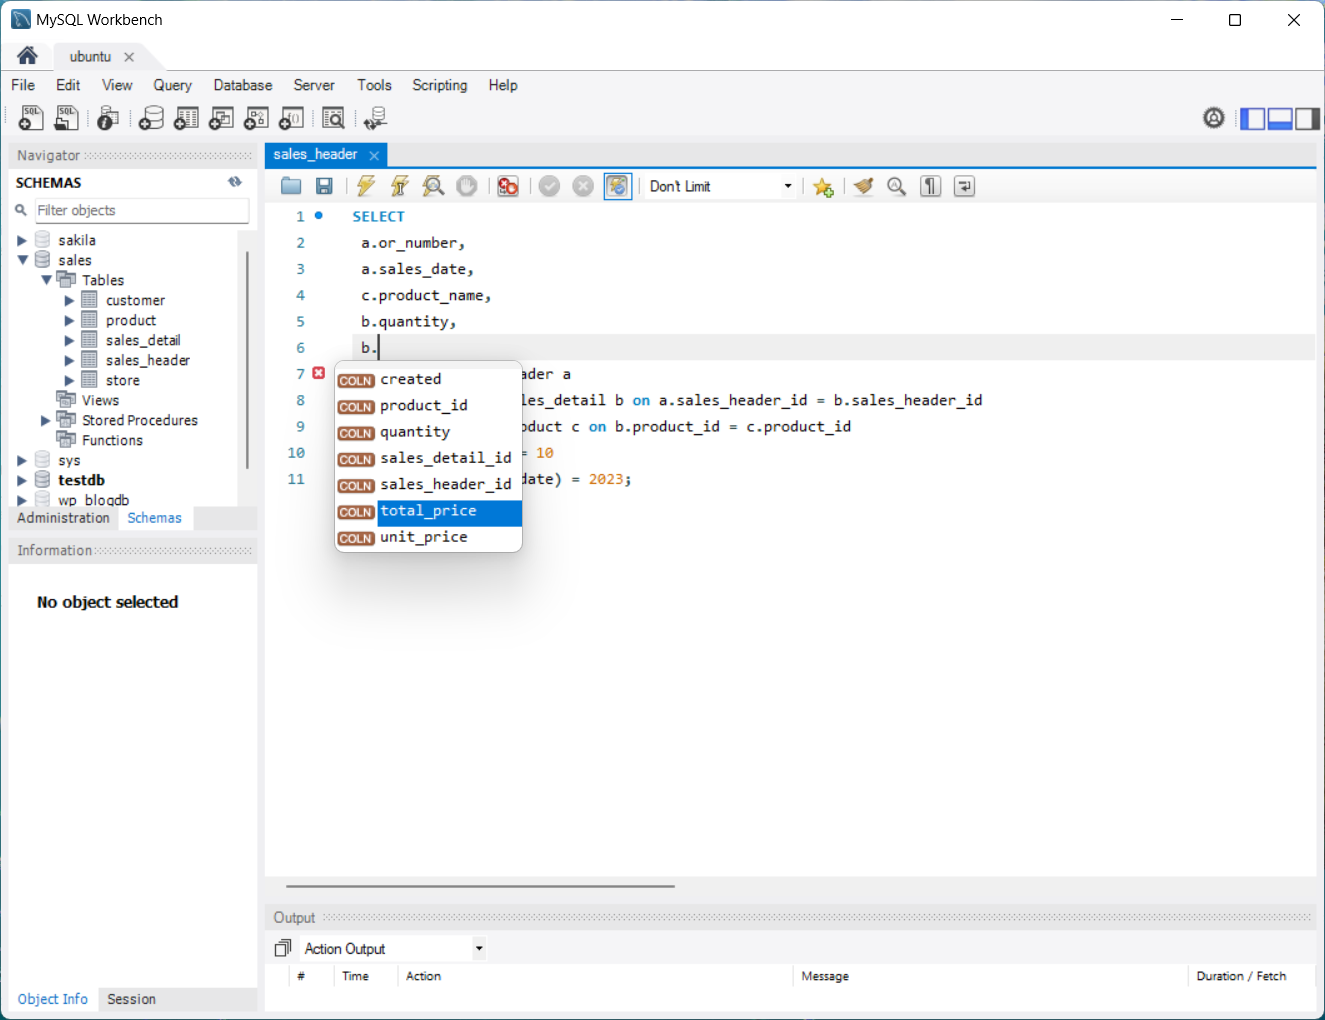Open the Database menu
This screenshot has width=1325, height=1020.
[x=243, y=85]
